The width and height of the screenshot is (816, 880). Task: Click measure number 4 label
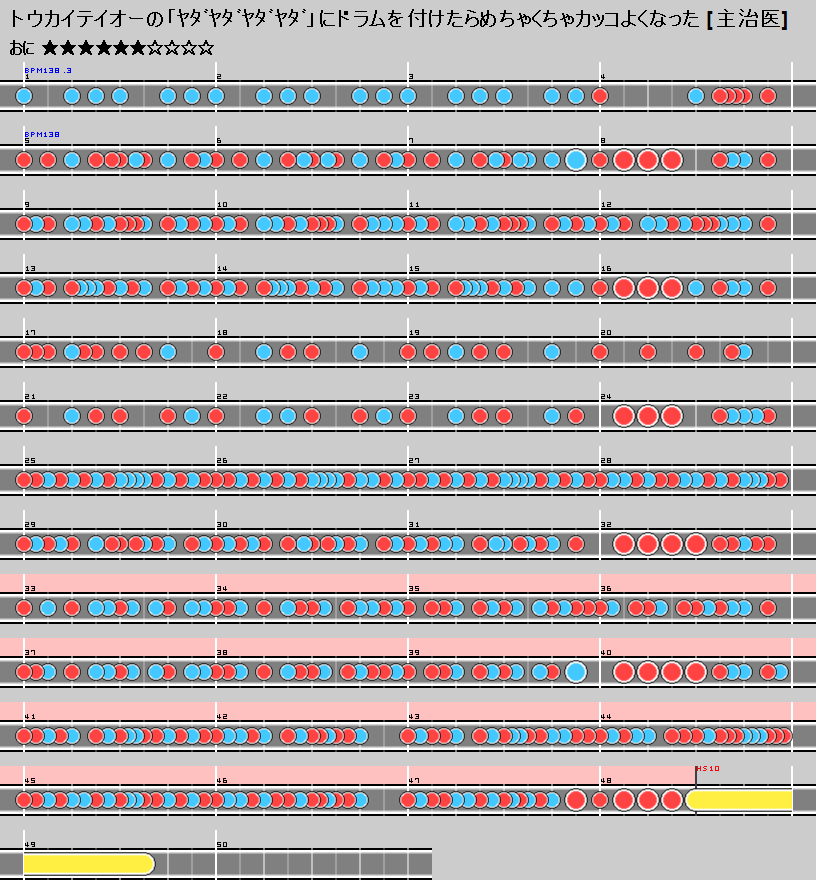(603, 77)
